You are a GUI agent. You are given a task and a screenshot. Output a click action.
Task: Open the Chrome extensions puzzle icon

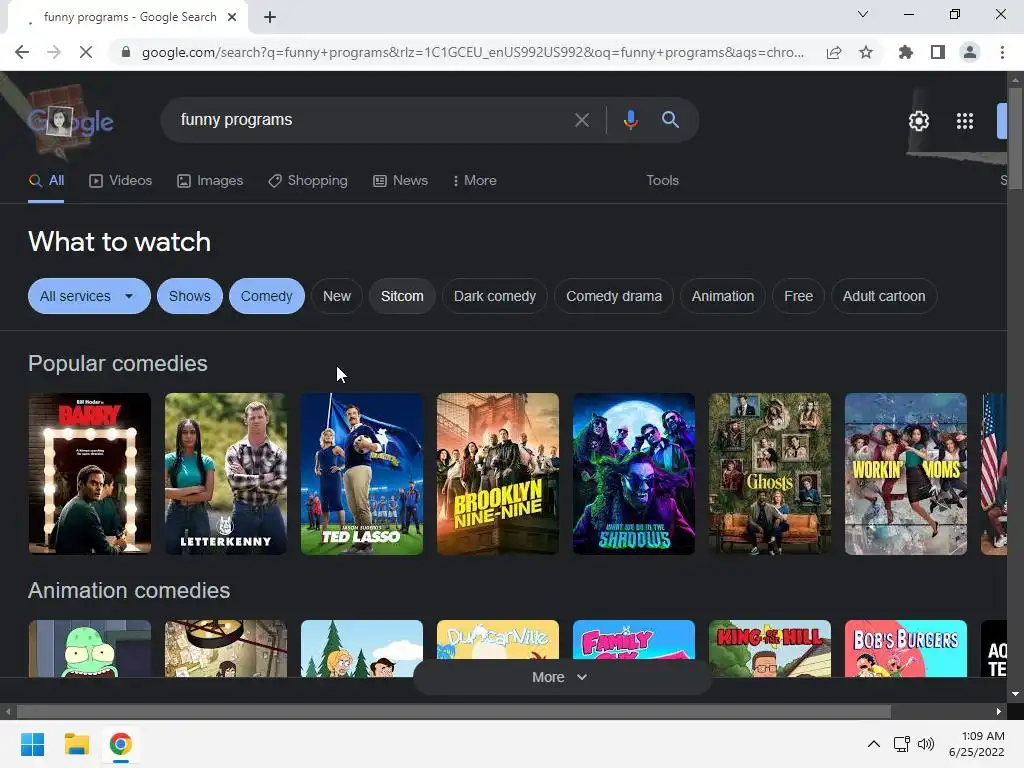[x=906, y=52]
